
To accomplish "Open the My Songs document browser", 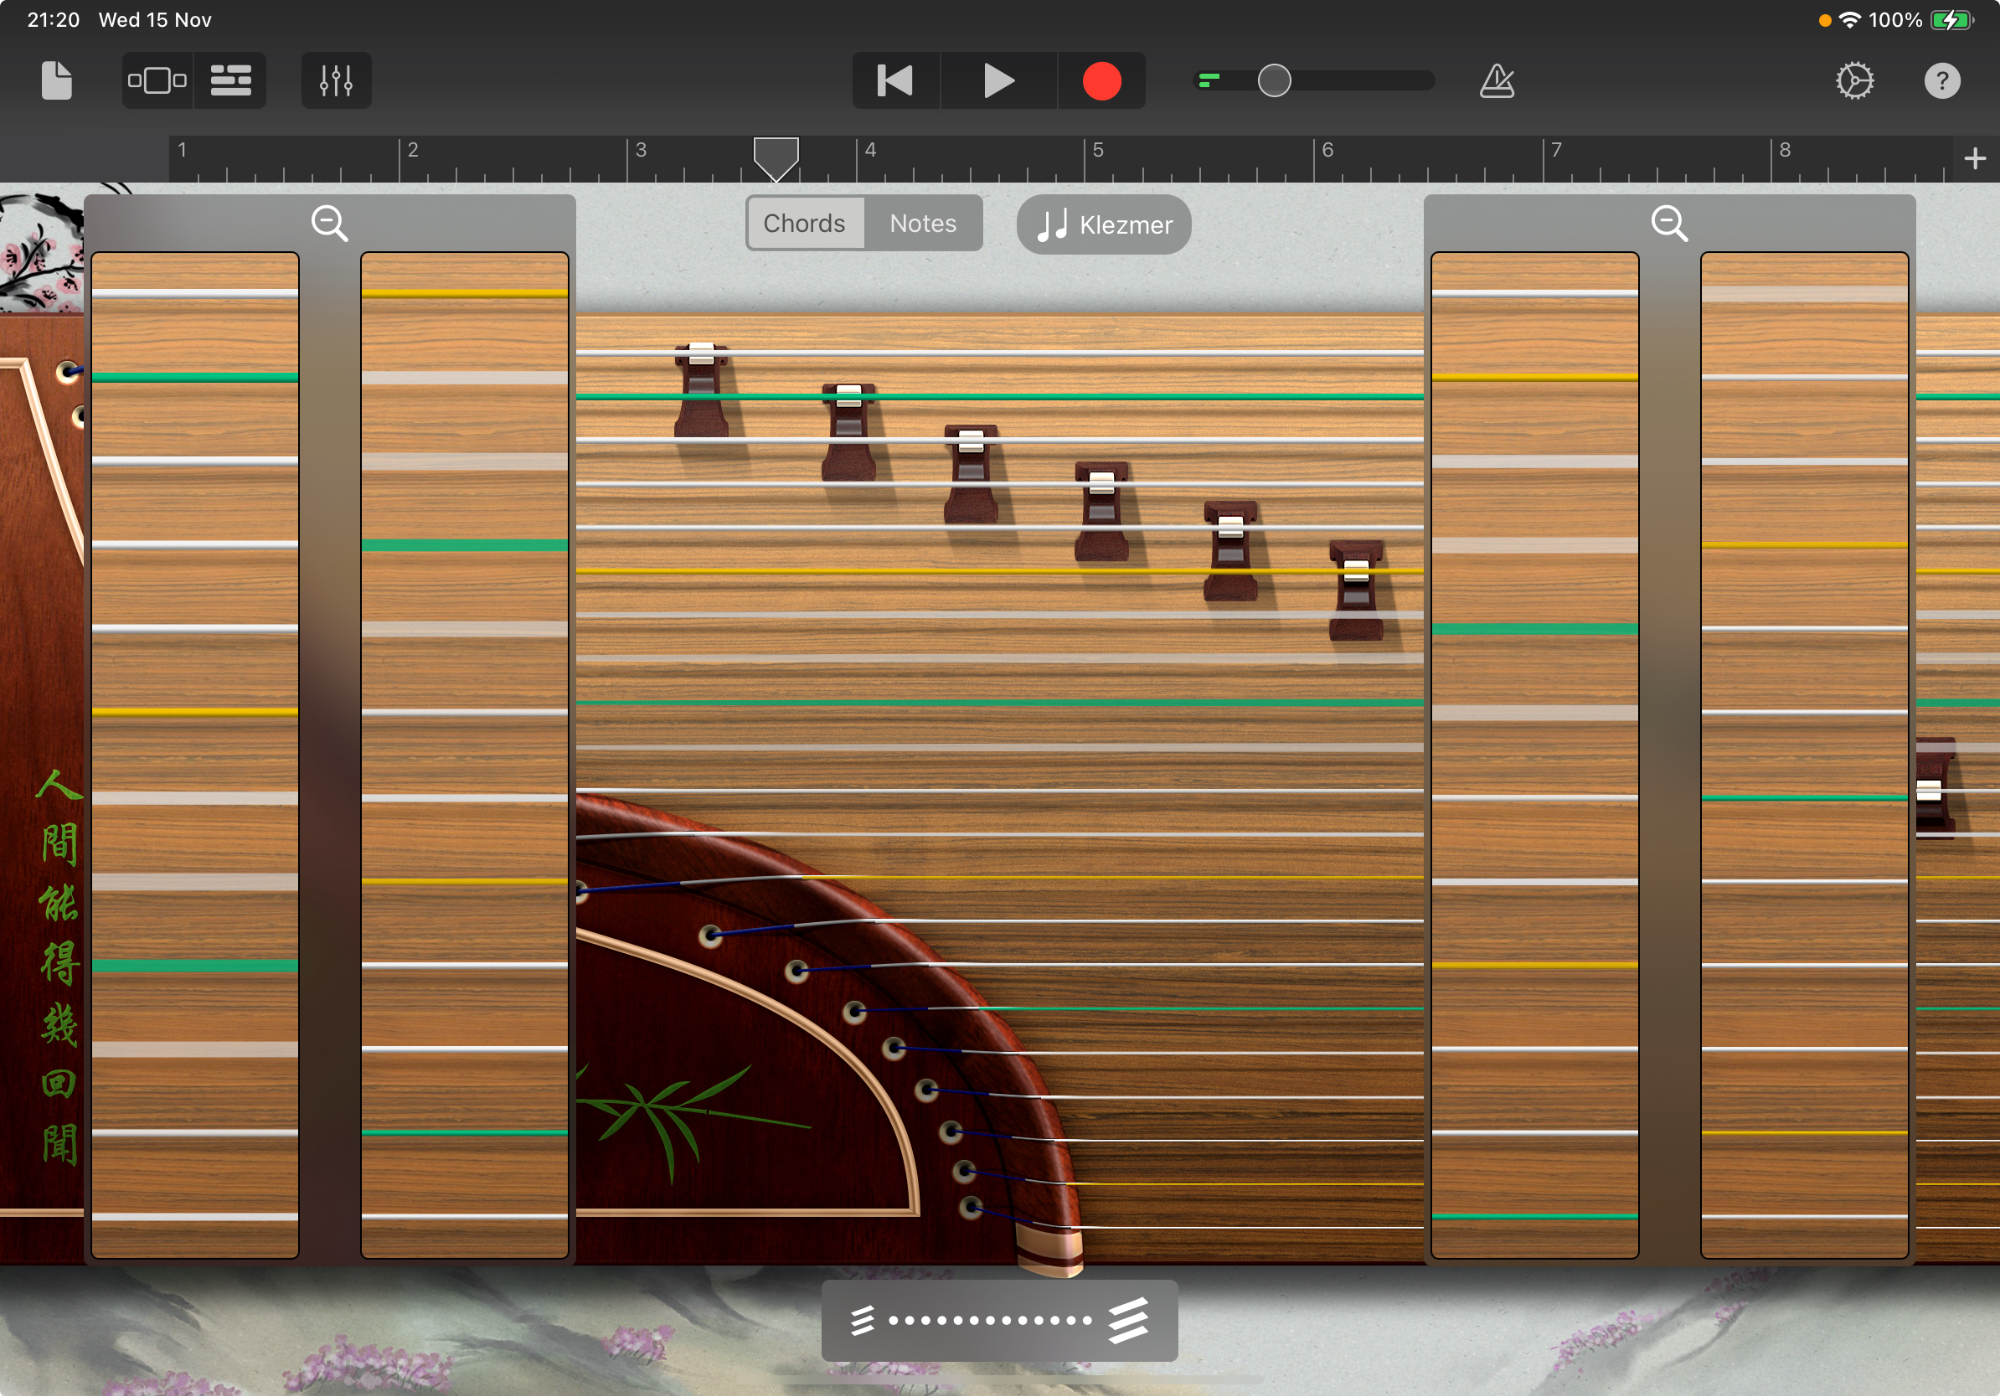I will (57, 80).
